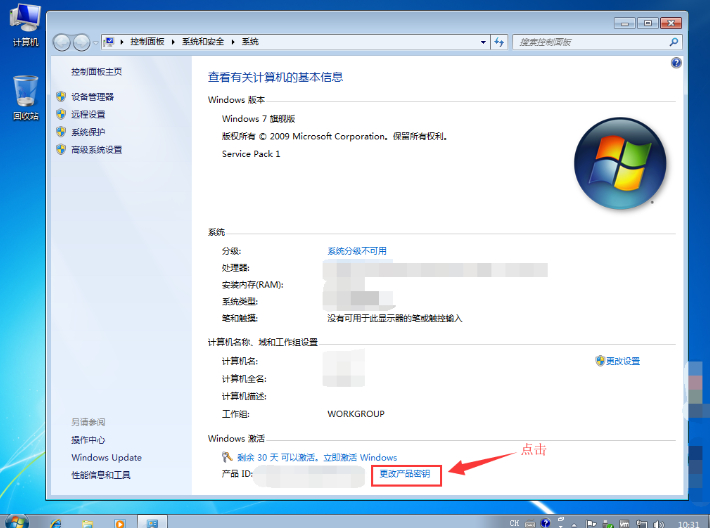Maximize the System window

click(648, 23)
